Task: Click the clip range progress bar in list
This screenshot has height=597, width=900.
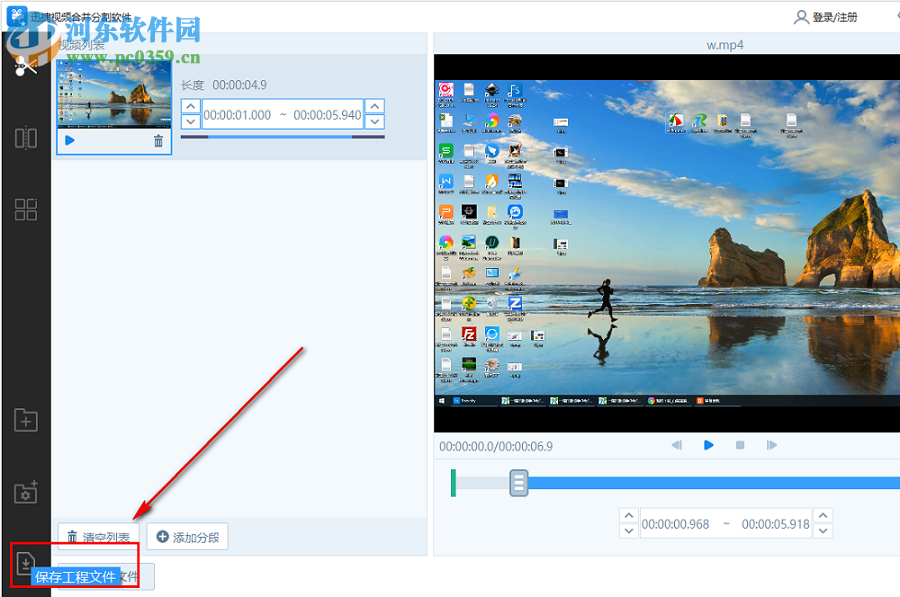Action: 282,137
